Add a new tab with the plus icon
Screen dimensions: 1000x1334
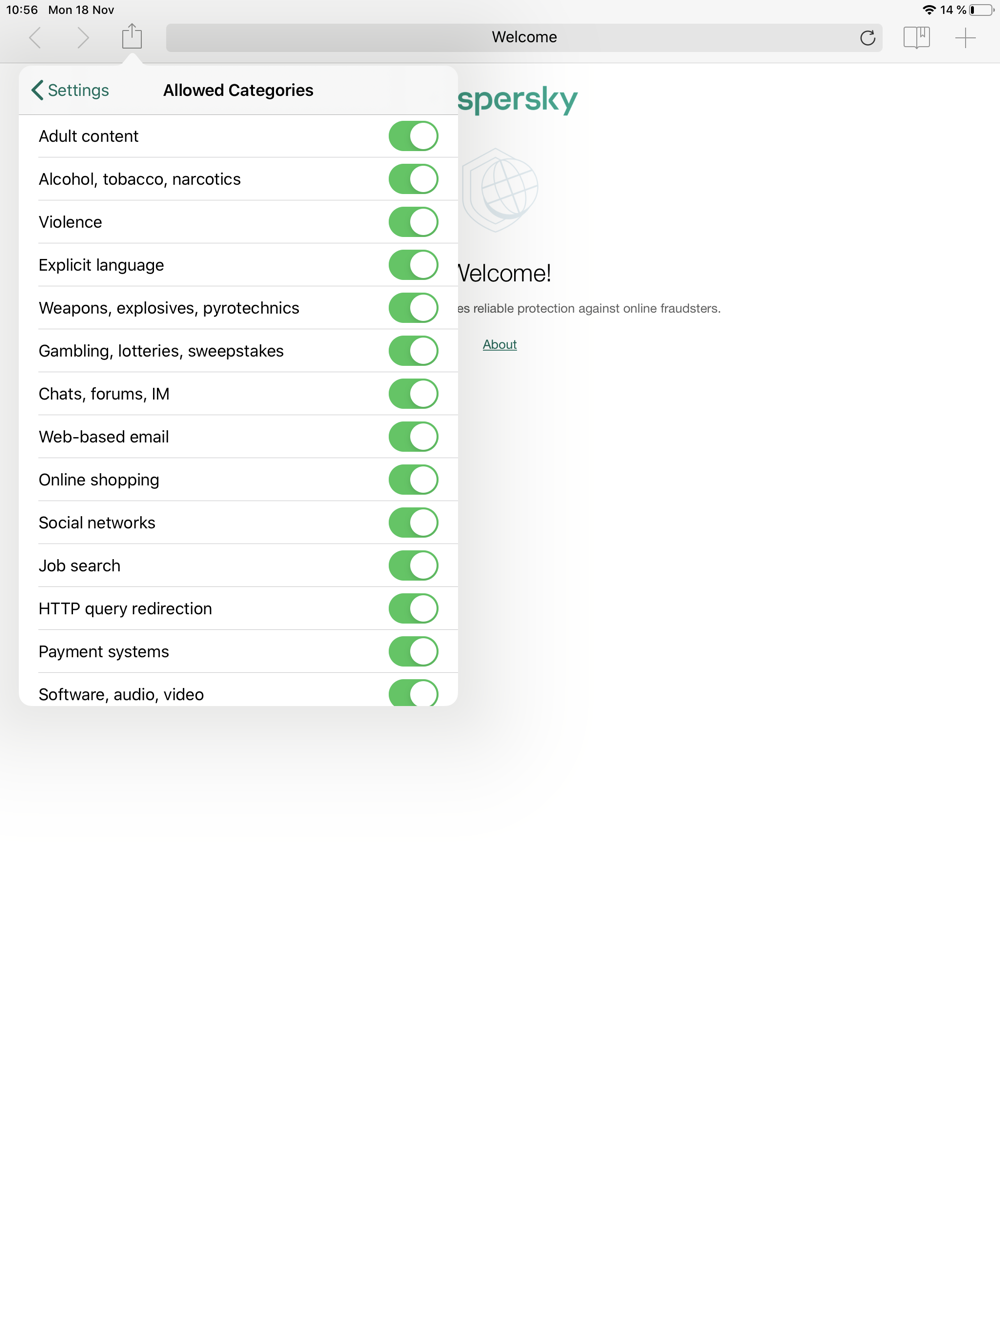pyautogui.click(x=965, y=38)
